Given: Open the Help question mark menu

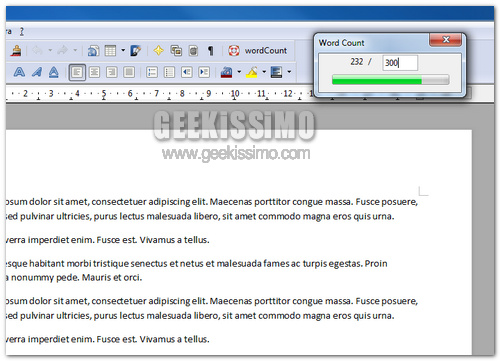Looking at the screenshot, I should pyautogui.click(x=22, y=32).
